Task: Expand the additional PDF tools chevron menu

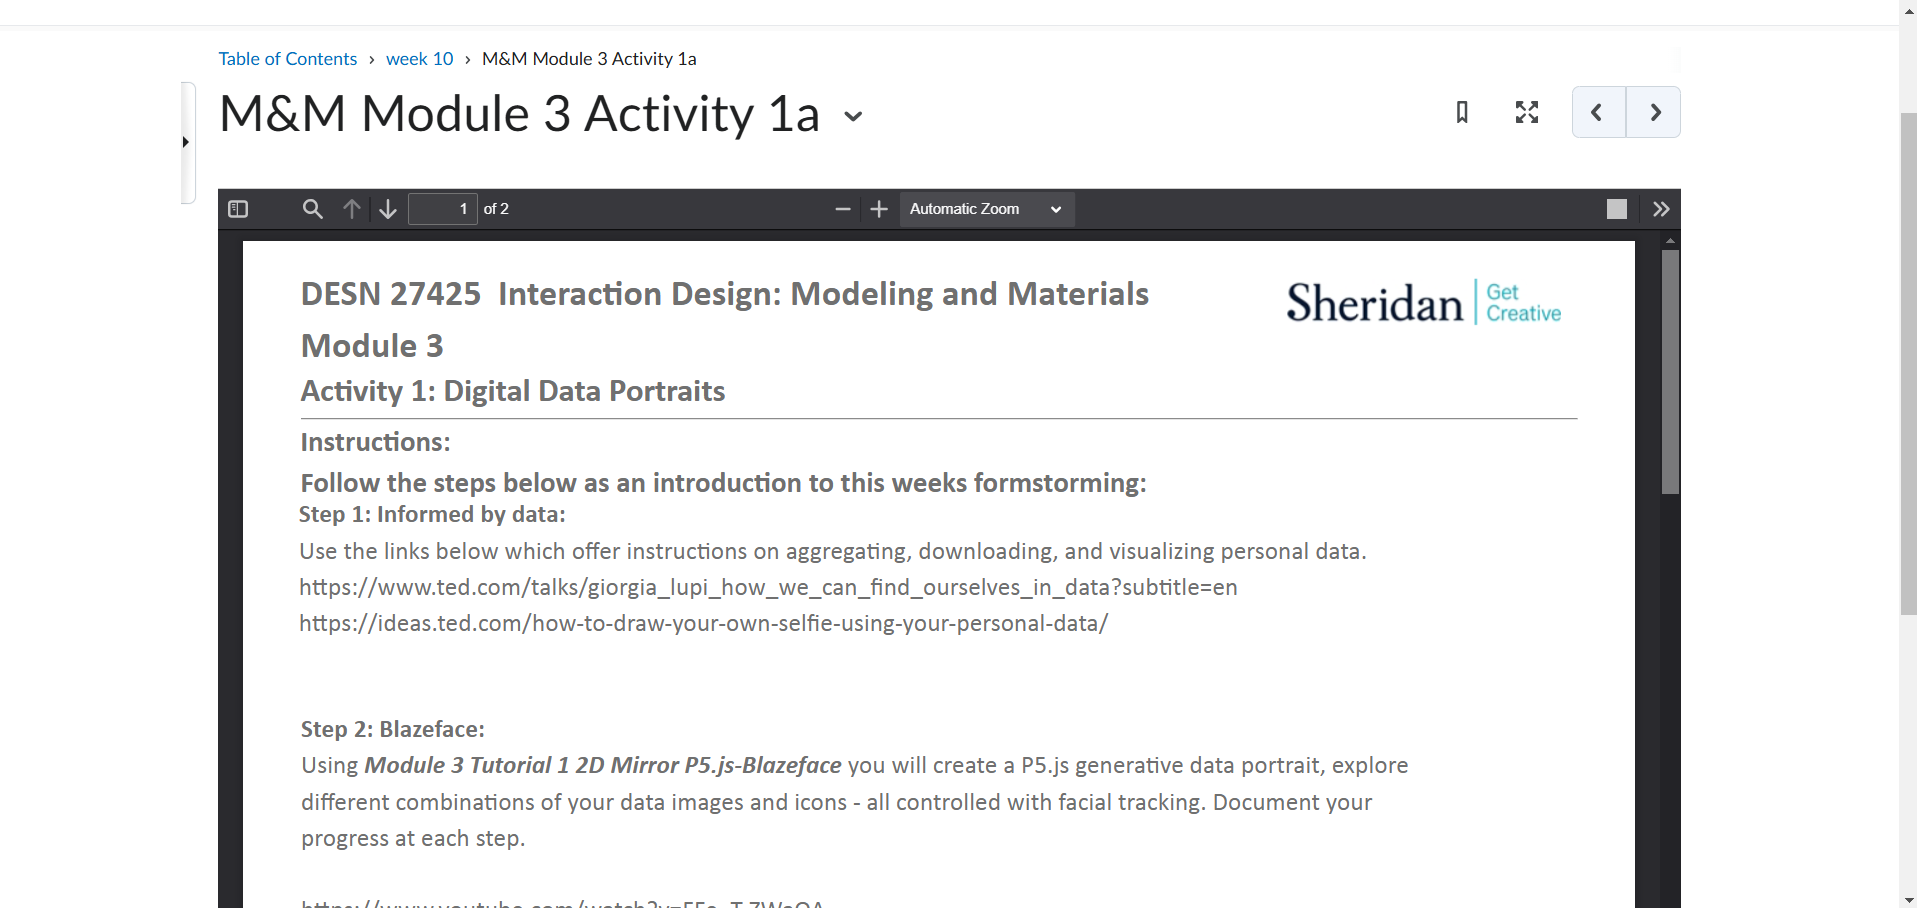Action: [1662, 208]
